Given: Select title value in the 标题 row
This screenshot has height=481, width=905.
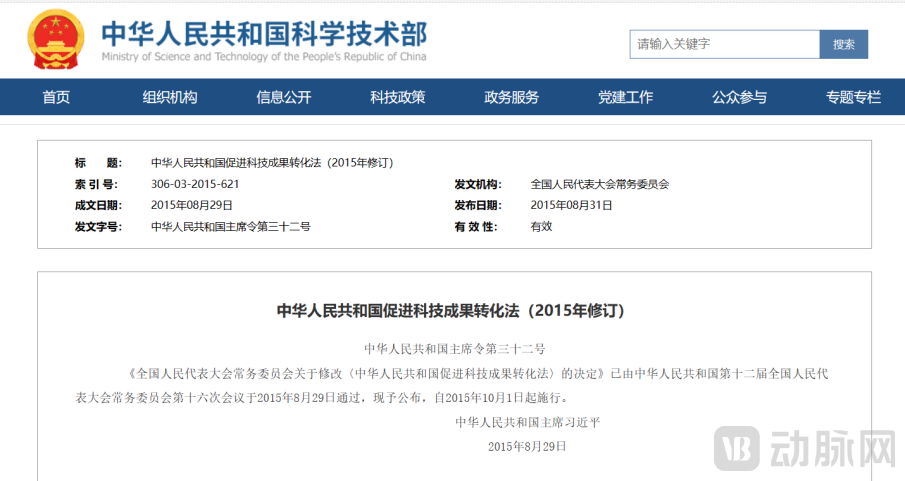Looking at the screenshot, I should (x=272, y=163).
